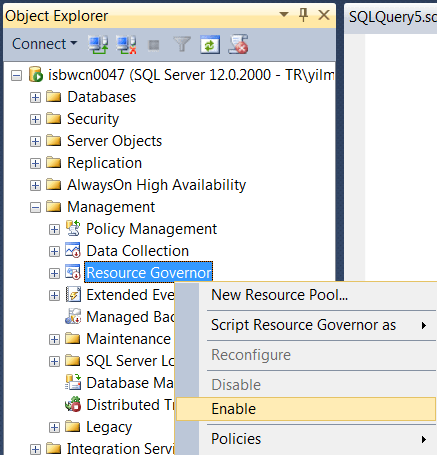Select the Replication tree item

click(x=104, y=163)
